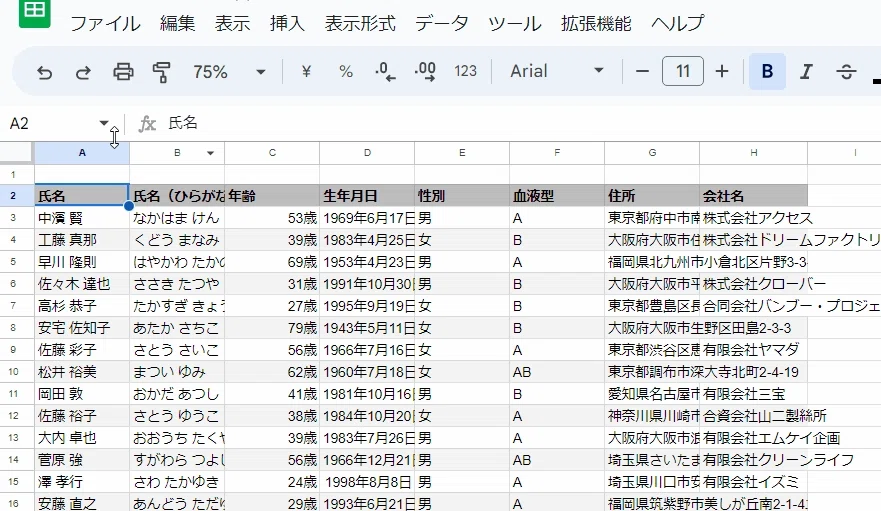This screenshot has height=511, width=881.
Task: Open the 挿入 menu
Action: pyautogui.click(x=287, y=24)
